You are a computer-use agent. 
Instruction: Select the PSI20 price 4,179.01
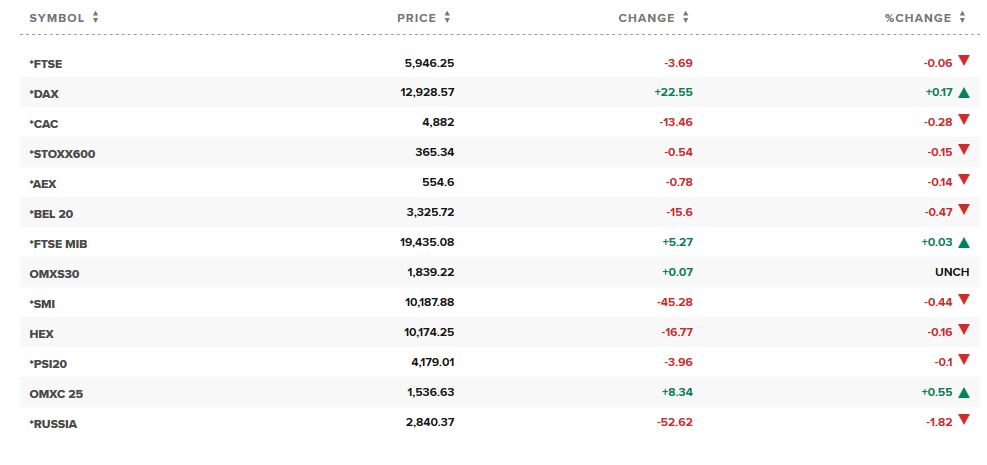coord(432,362)
